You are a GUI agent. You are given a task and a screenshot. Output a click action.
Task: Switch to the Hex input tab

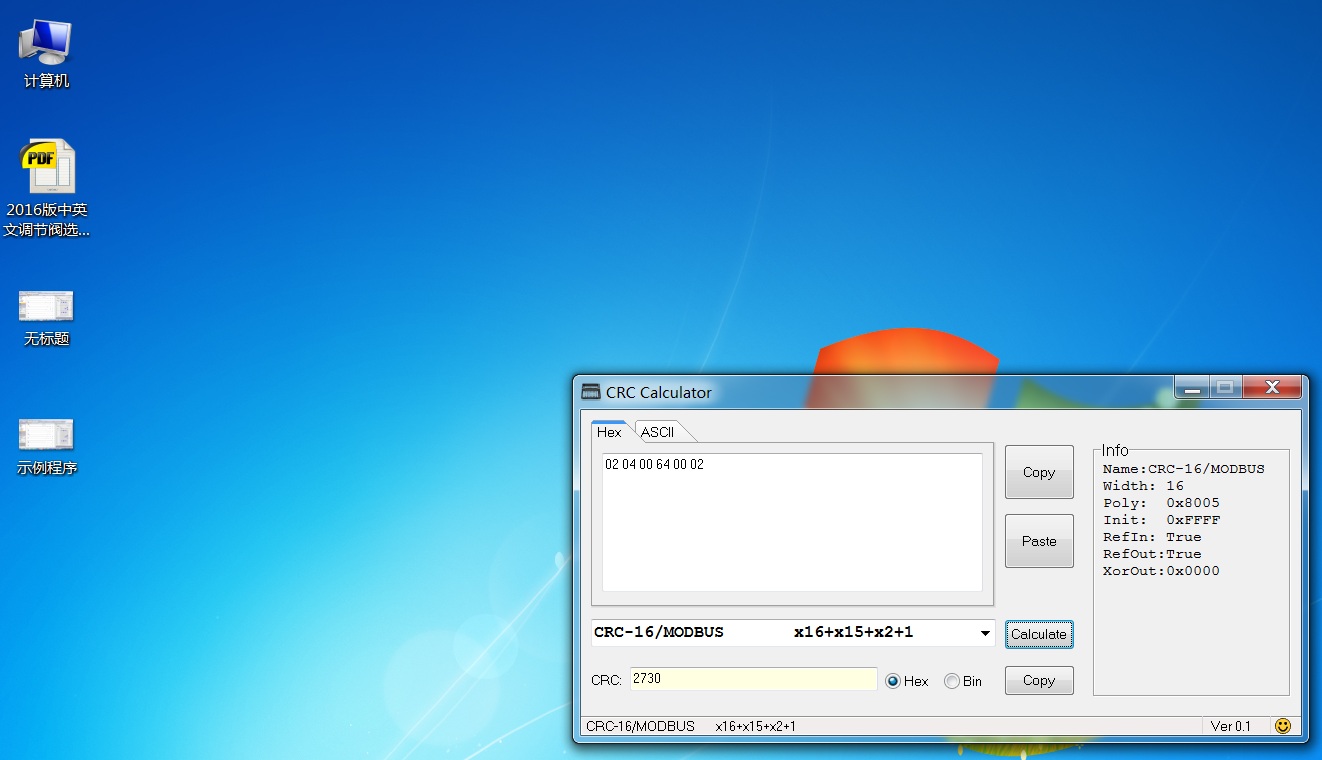tap(609, 432)
